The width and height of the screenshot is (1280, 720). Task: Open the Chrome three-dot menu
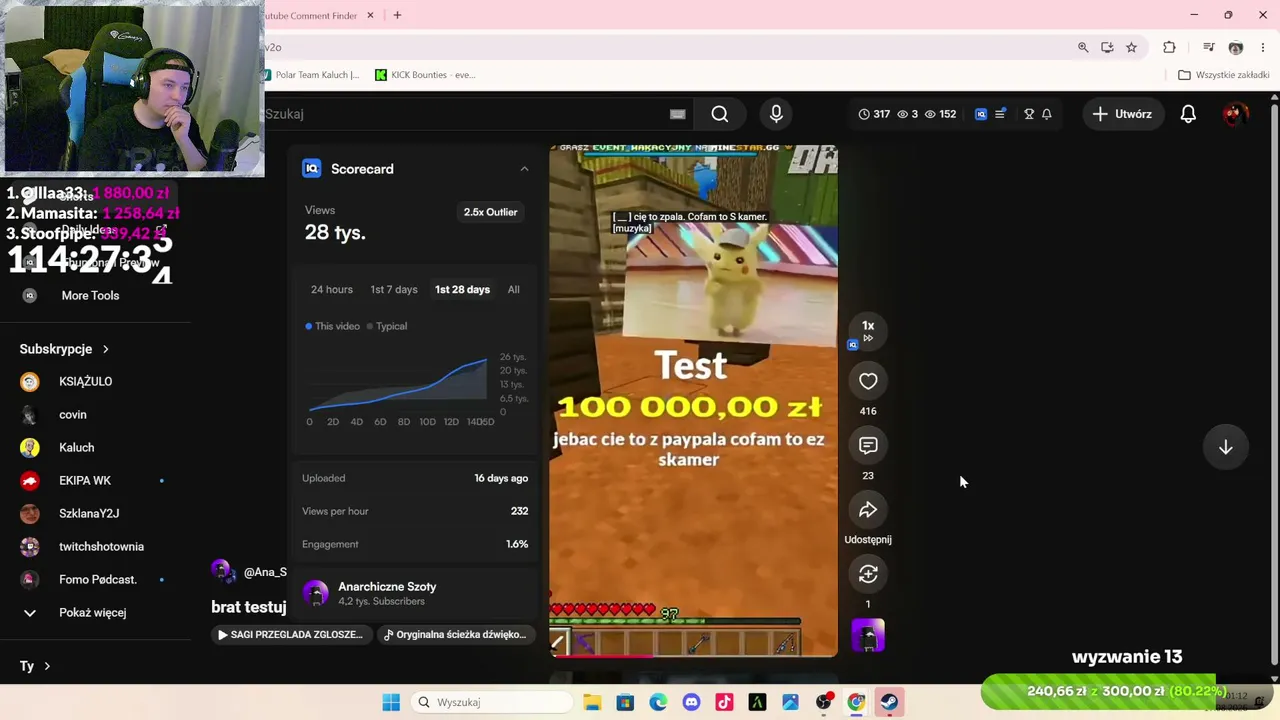point(1264,47)
